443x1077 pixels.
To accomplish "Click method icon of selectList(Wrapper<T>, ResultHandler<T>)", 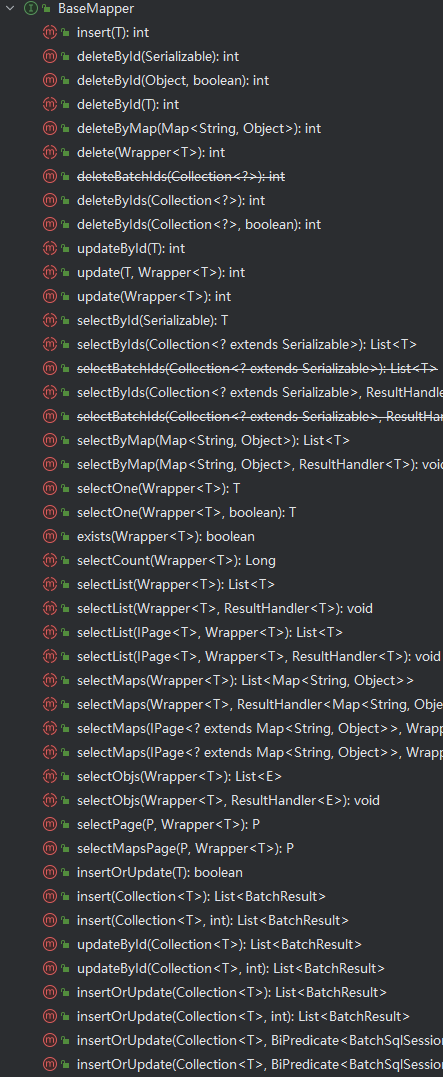I will 49,609.
